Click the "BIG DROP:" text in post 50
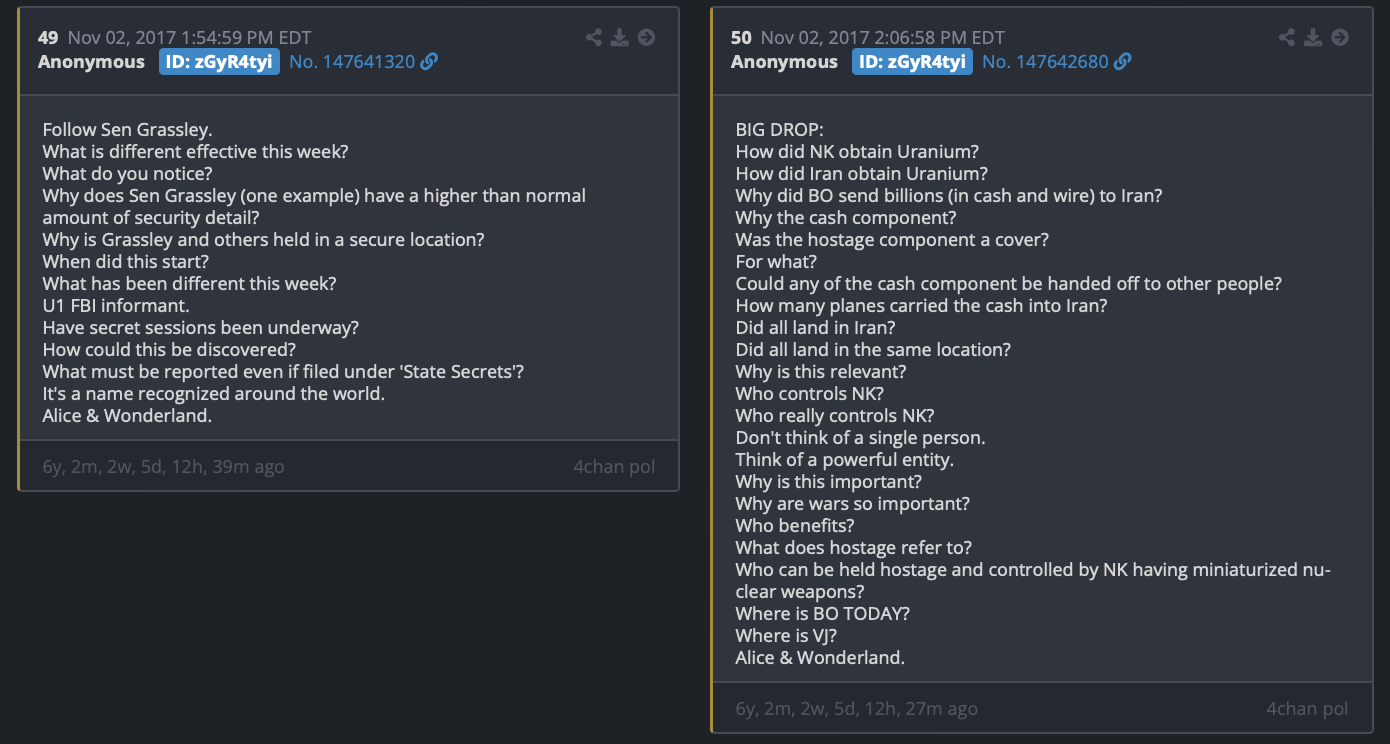Viewport: 1390px width, 744px height. (x=780, y=130)
